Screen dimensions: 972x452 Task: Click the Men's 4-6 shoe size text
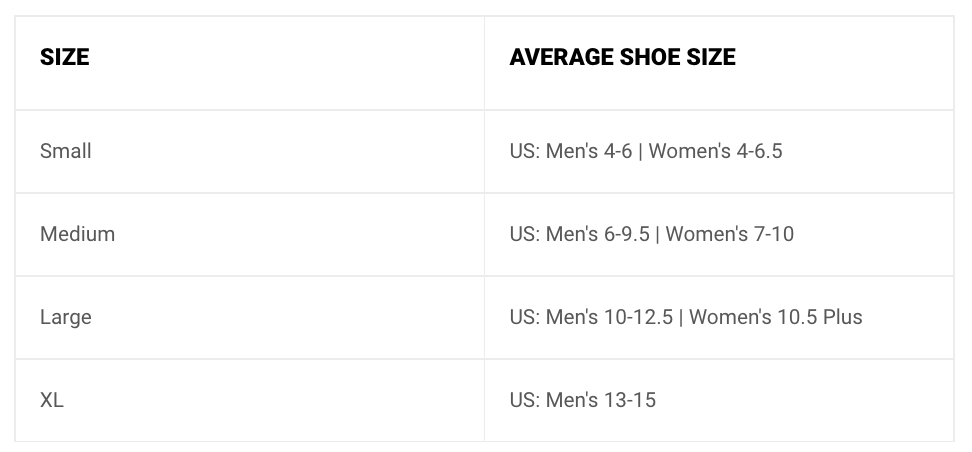[589, 151]
